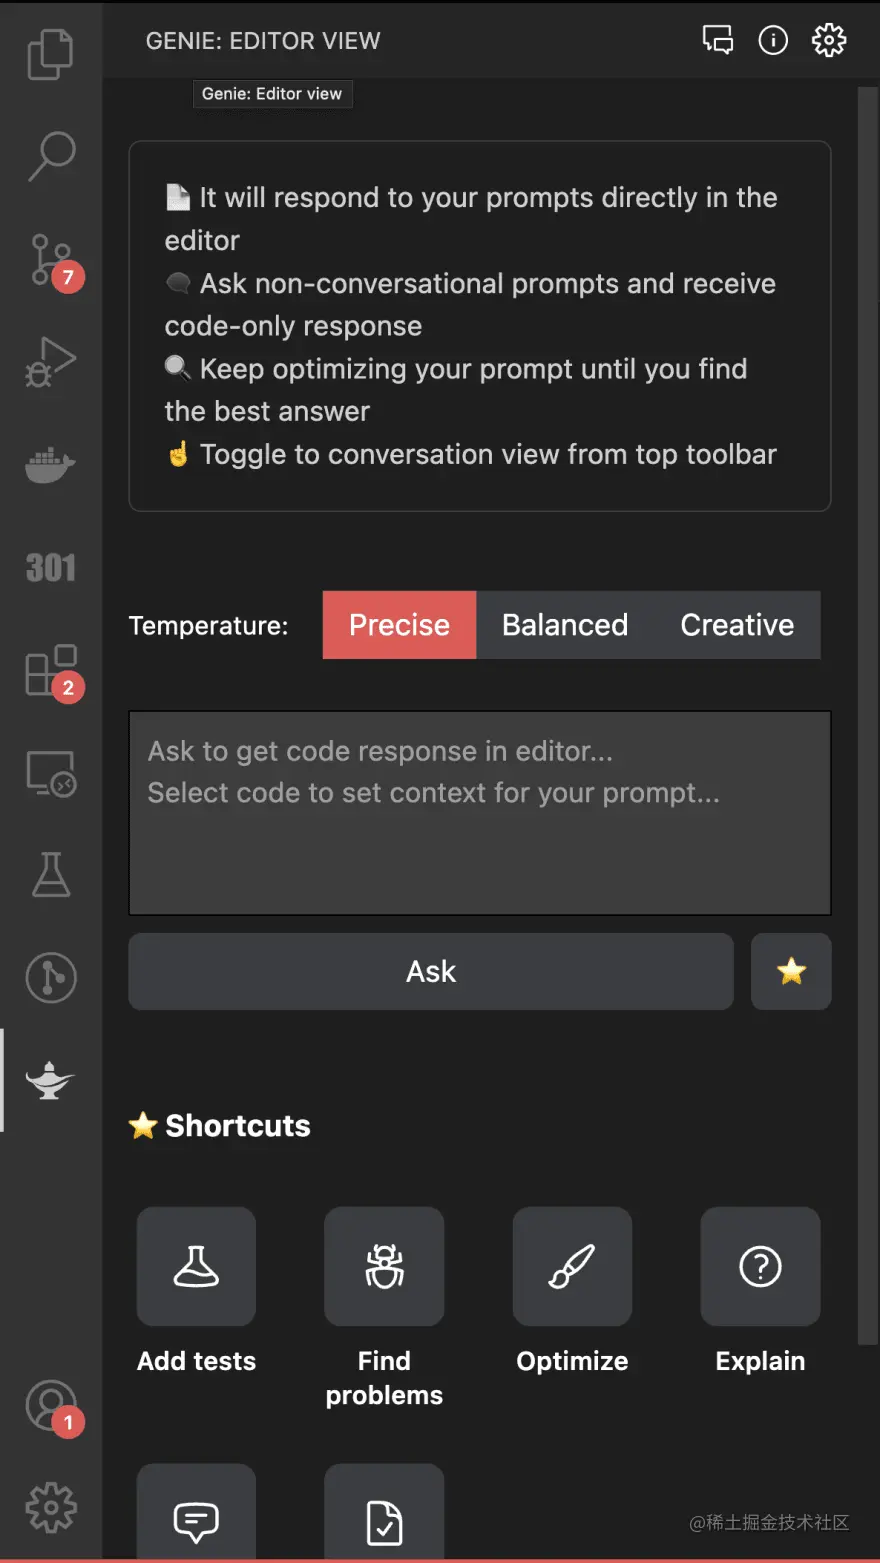Click the info icon in Genie header

773,40
